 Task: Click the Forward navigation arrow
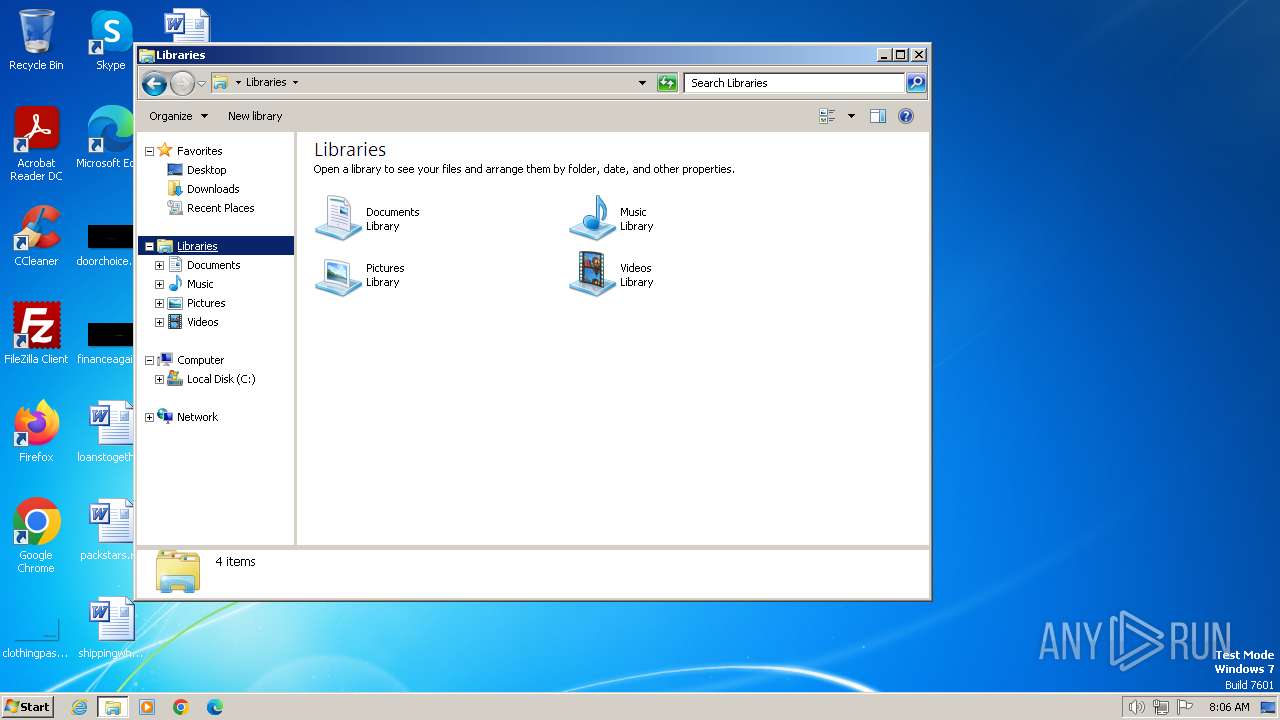pos(182,83)
